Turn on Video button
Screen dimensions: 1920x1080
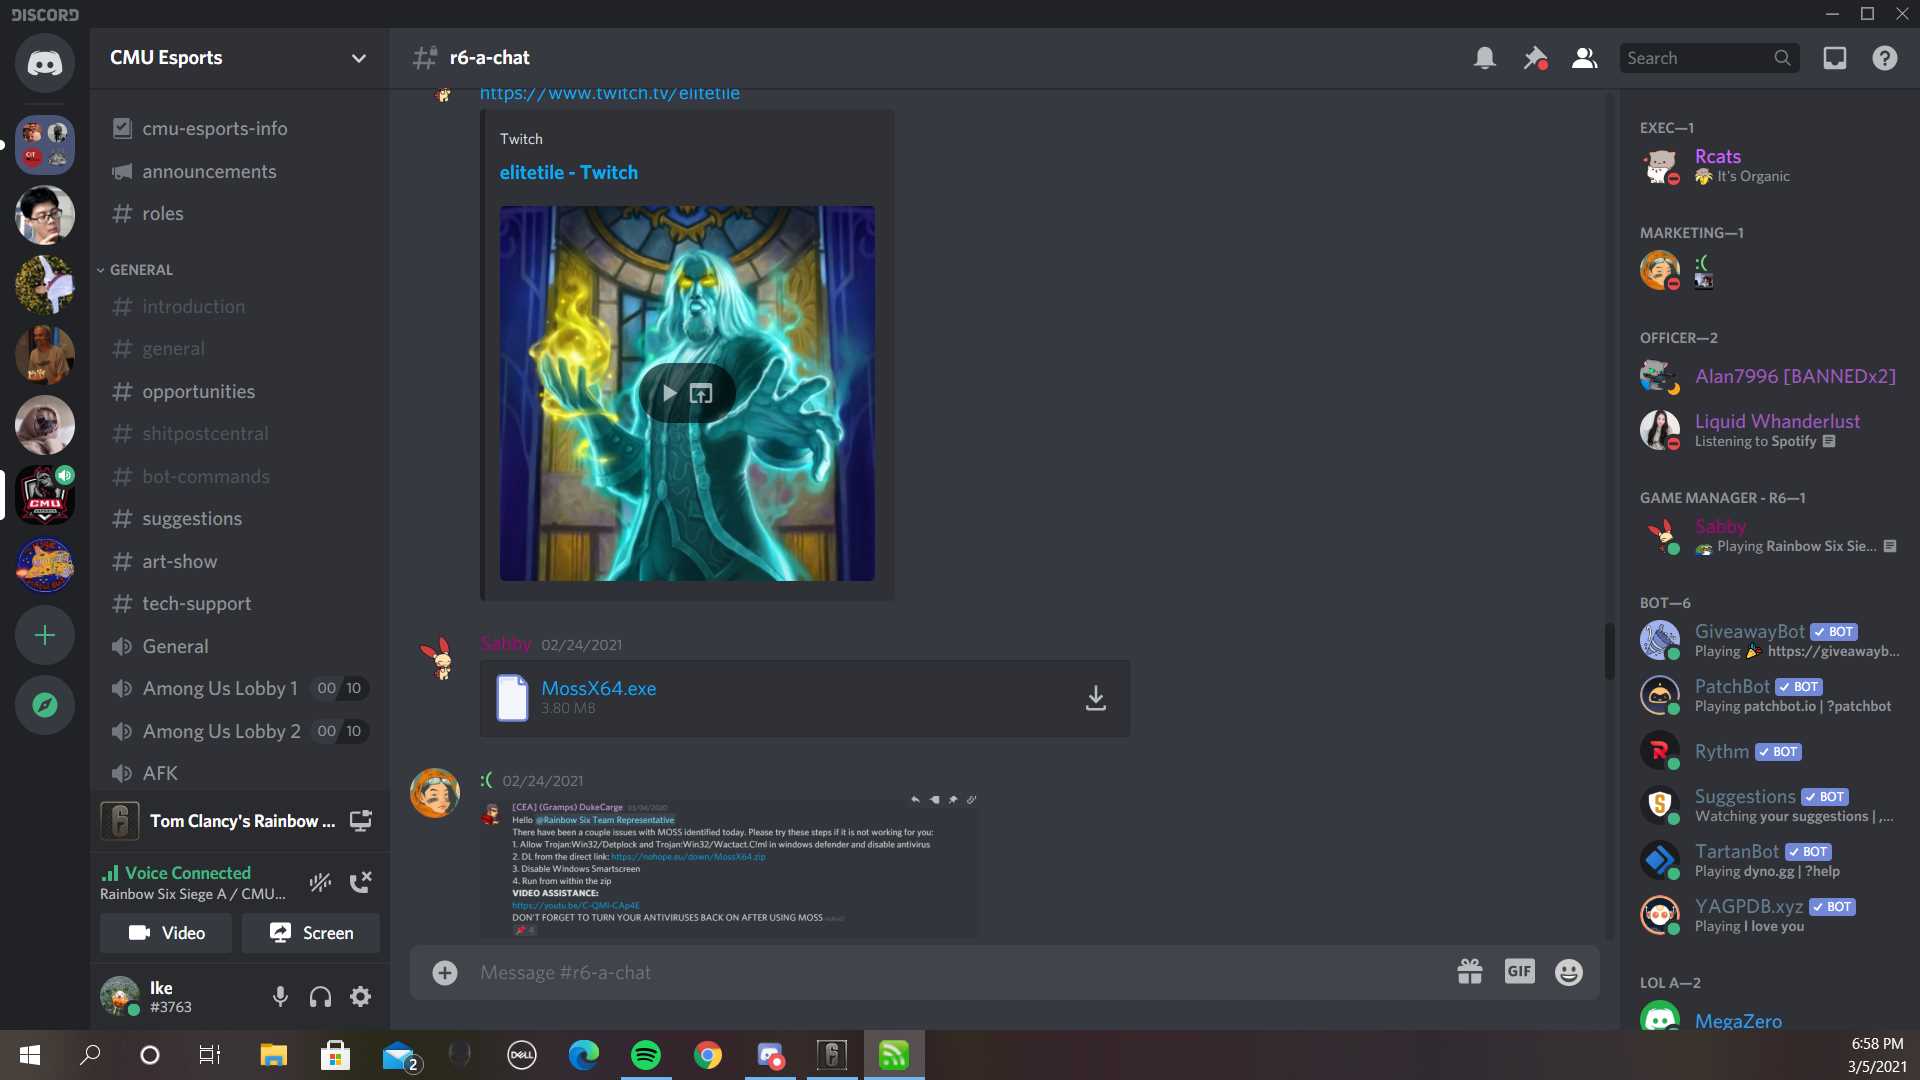[x=166, y=933]
